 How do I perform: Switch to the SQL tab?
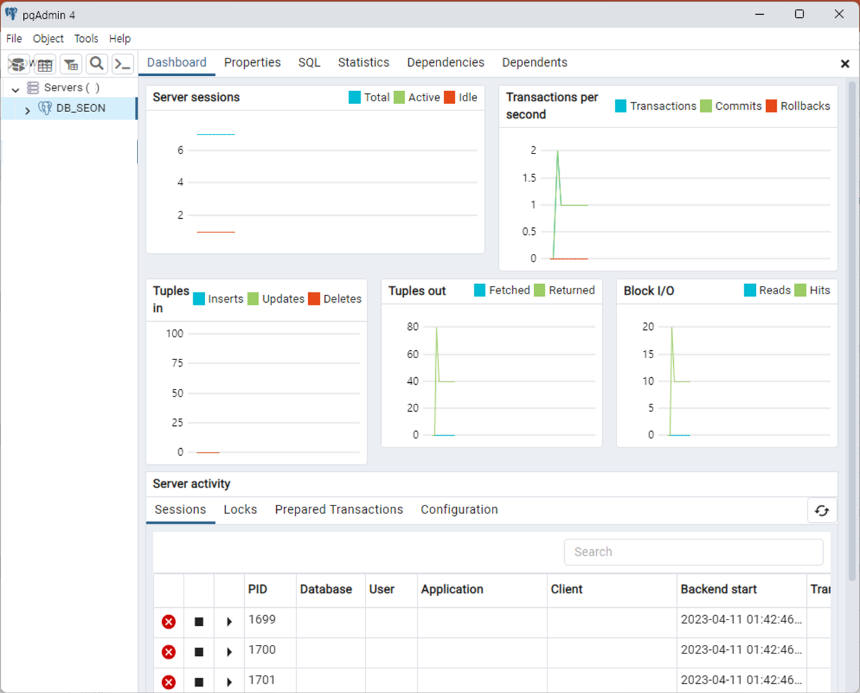point(309,63)
